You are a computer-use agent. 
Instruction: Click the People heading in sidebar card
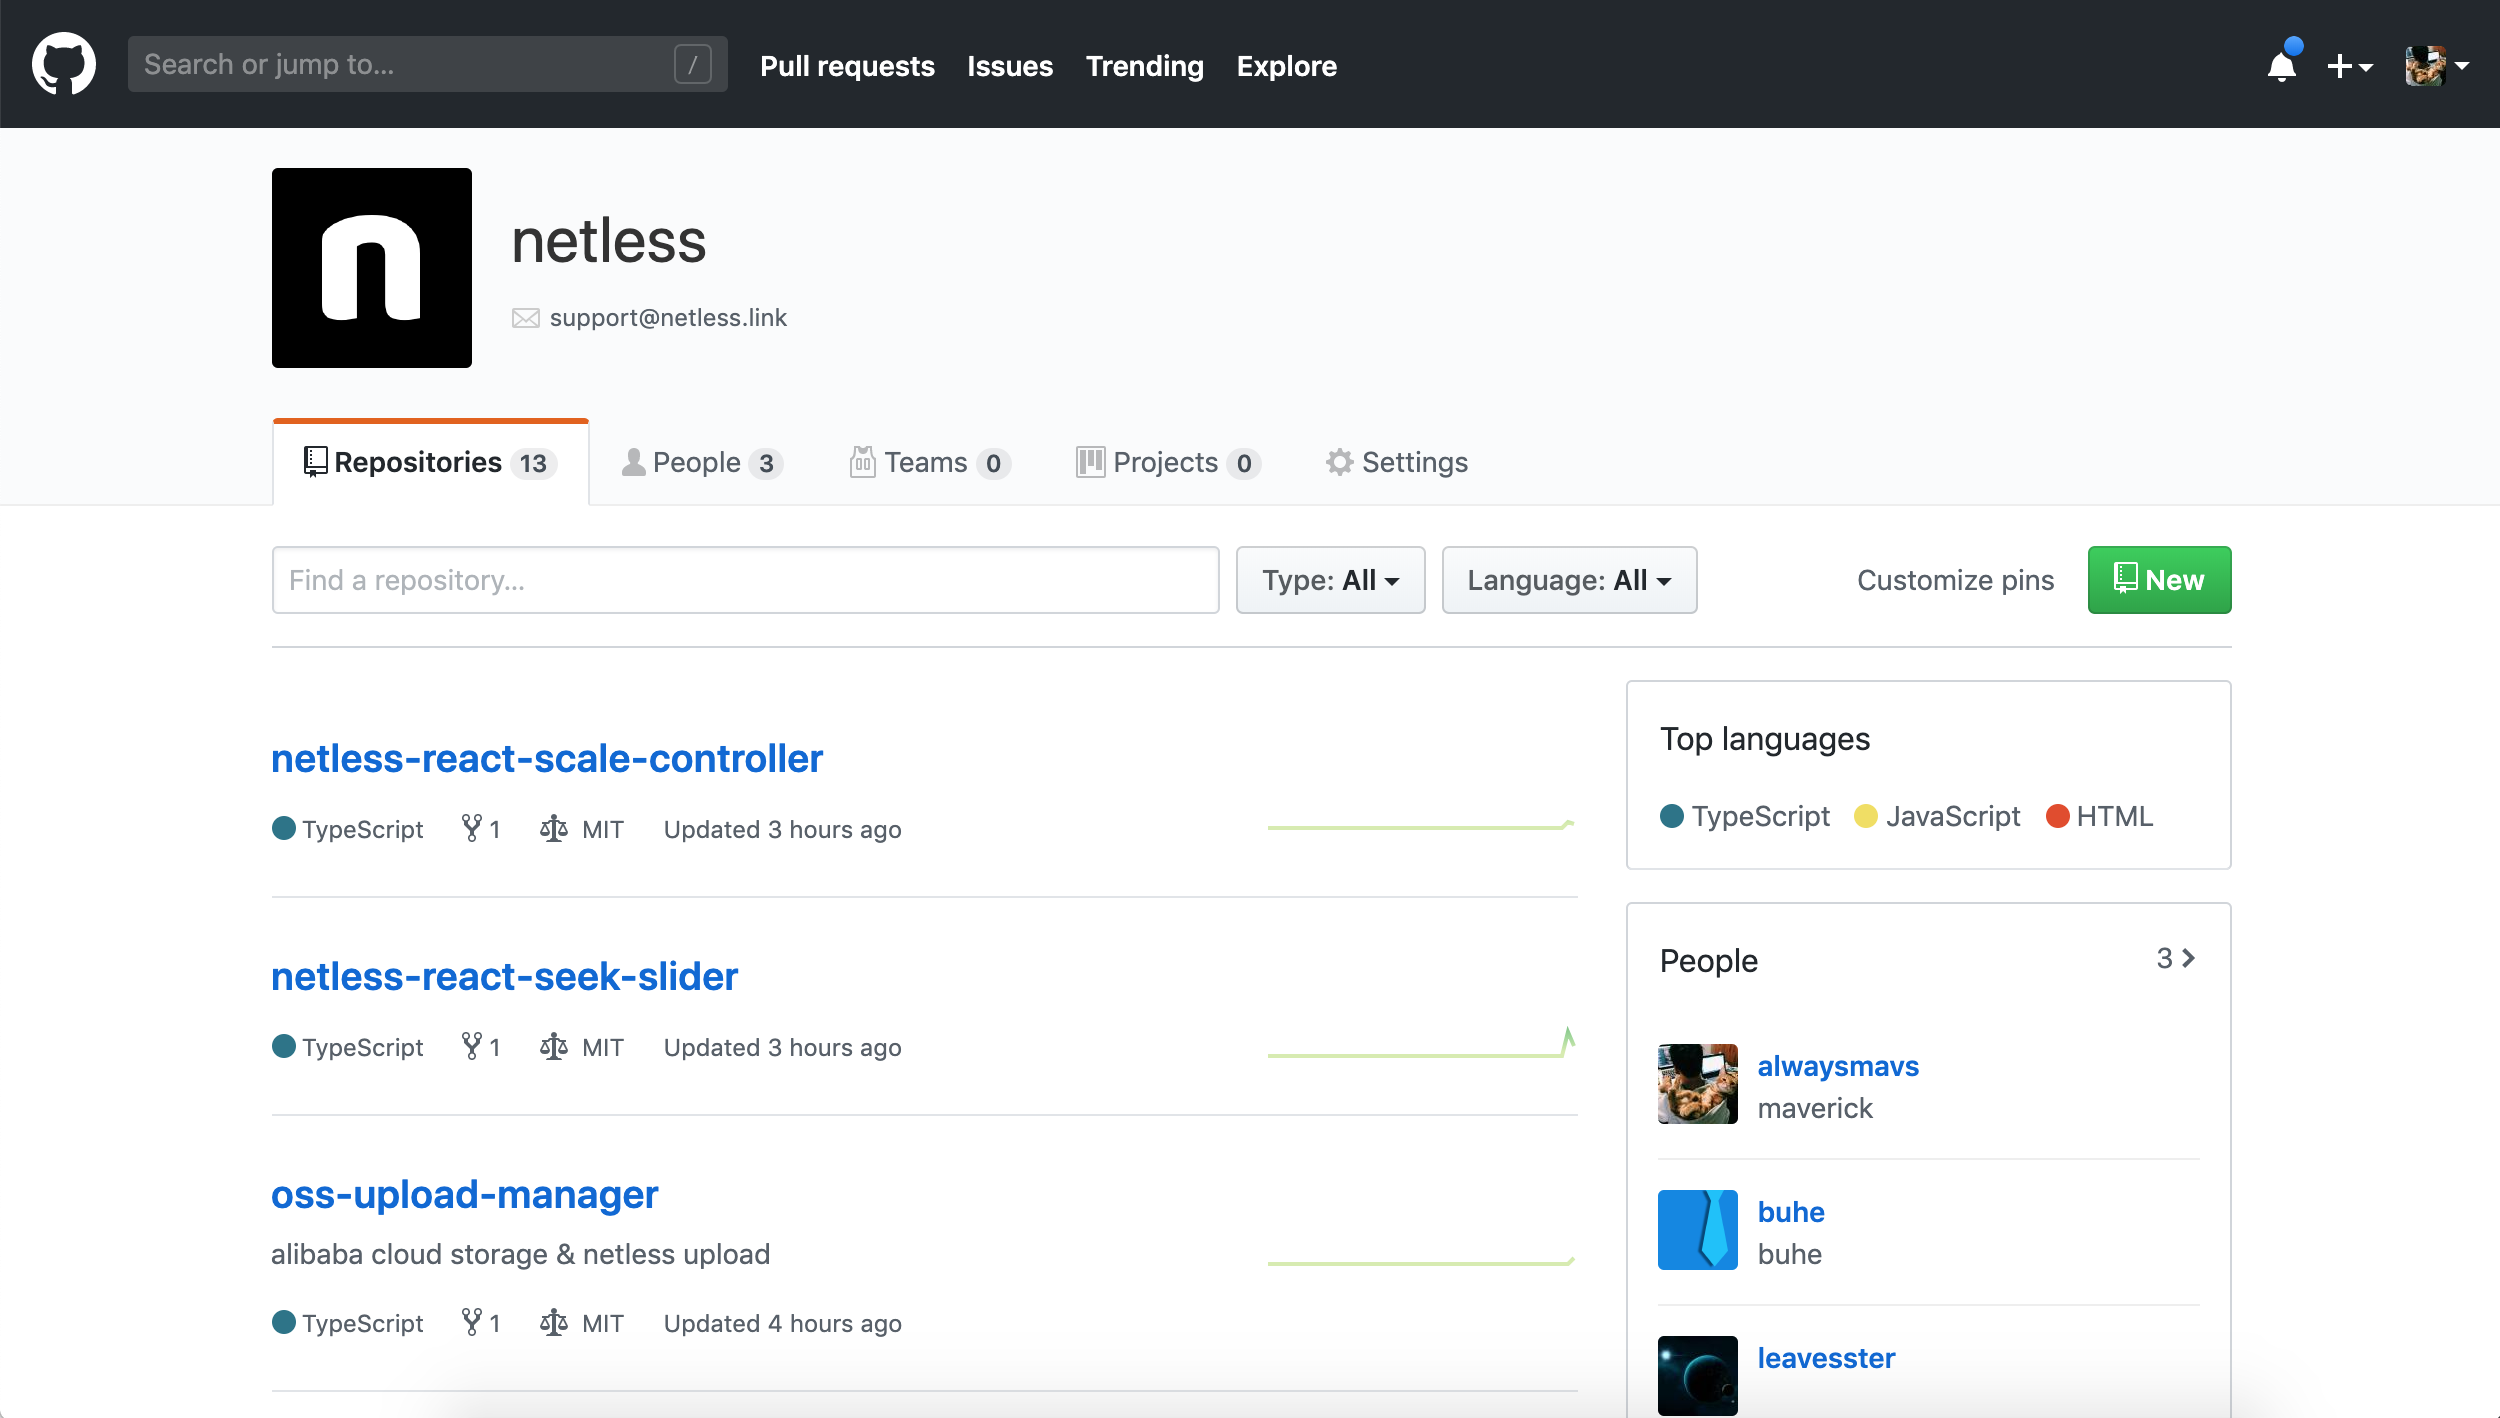click(x=1709, y=960)
